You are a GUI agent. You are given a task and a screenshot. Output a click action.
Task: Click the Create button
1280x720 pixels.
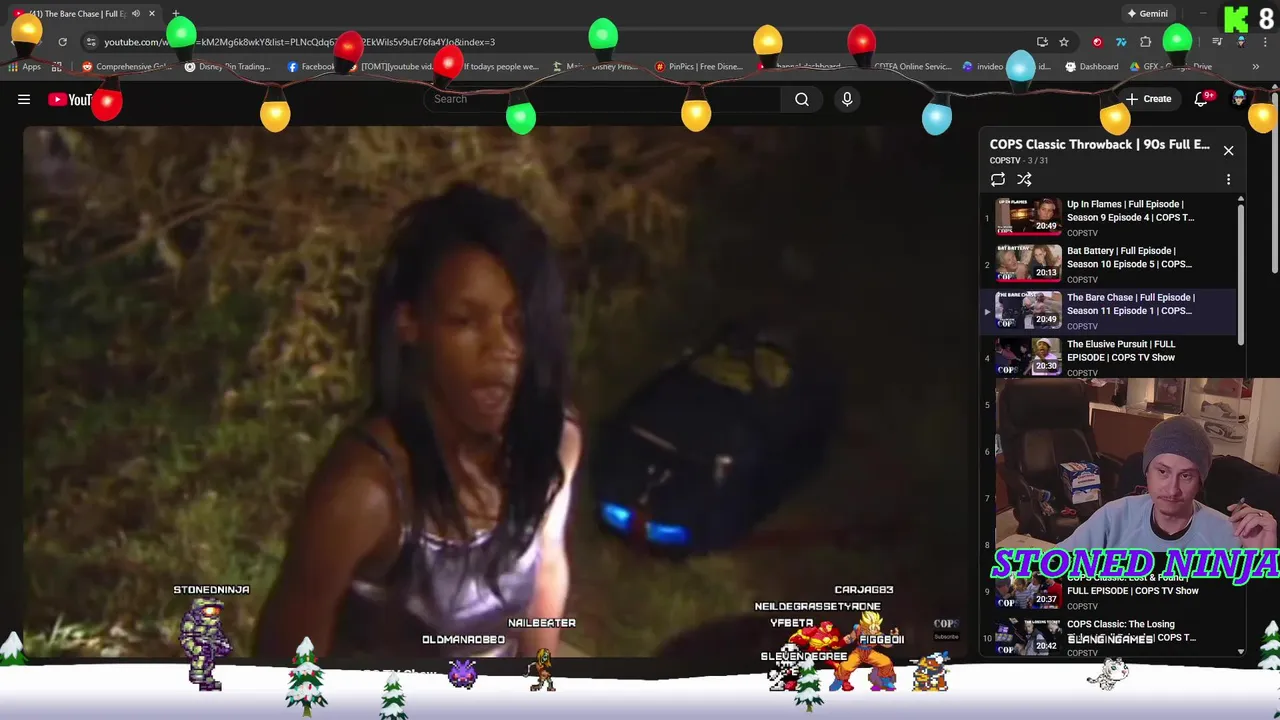[x=1148, y=99]
